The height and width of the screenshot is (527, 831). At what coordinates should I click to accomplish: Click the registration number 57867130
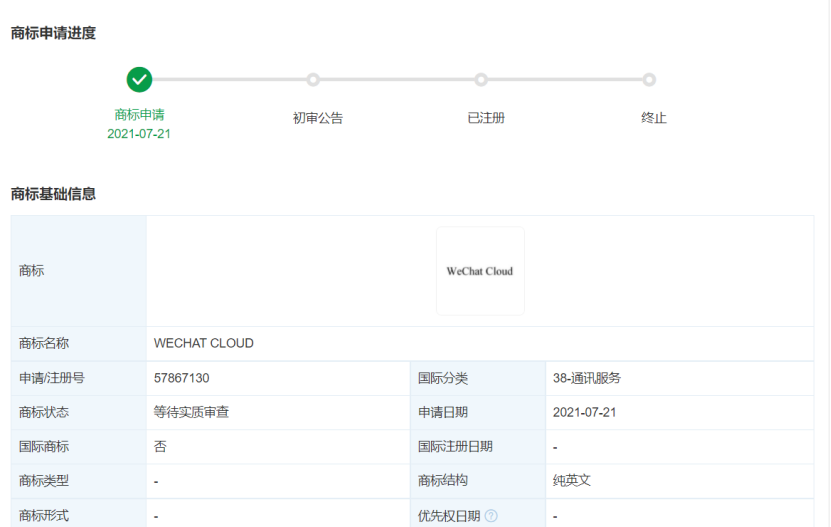click(x=181, y=378)
